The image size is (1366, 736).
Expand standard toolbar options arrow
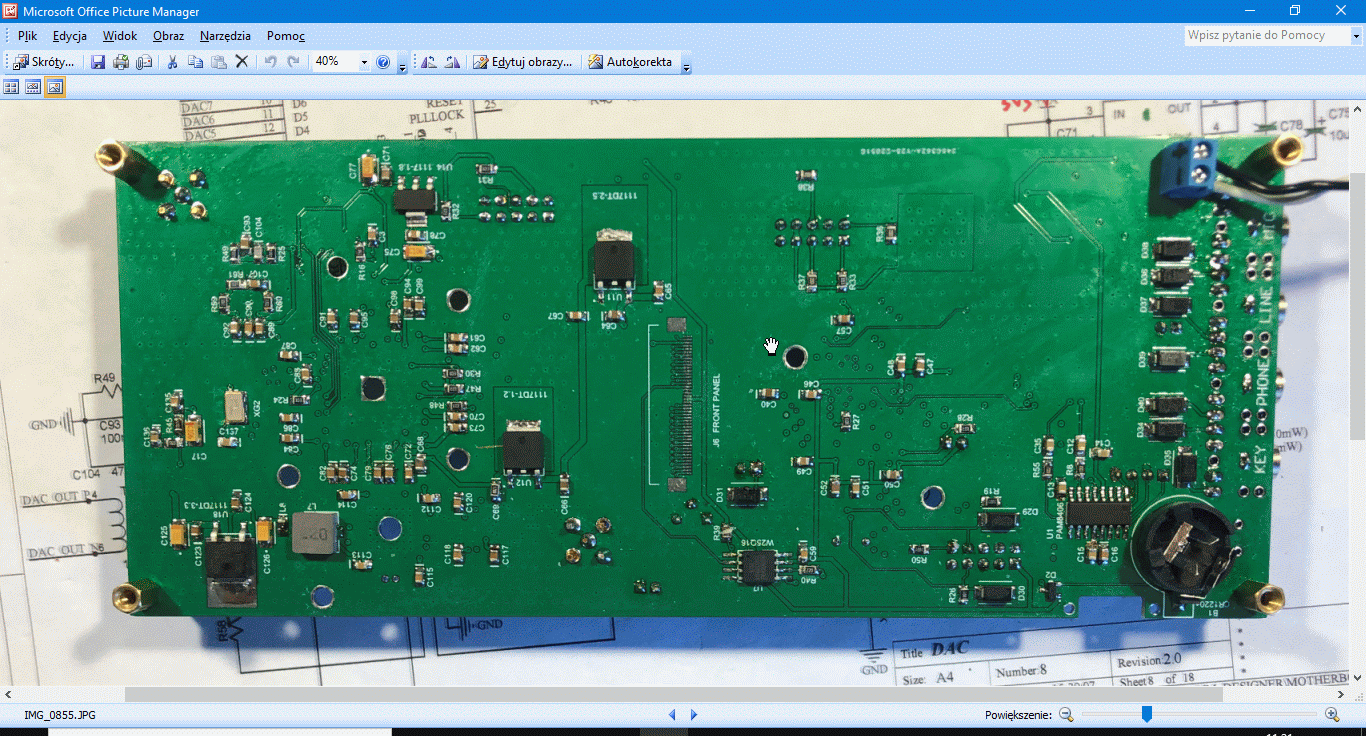(x=402, y=66)
